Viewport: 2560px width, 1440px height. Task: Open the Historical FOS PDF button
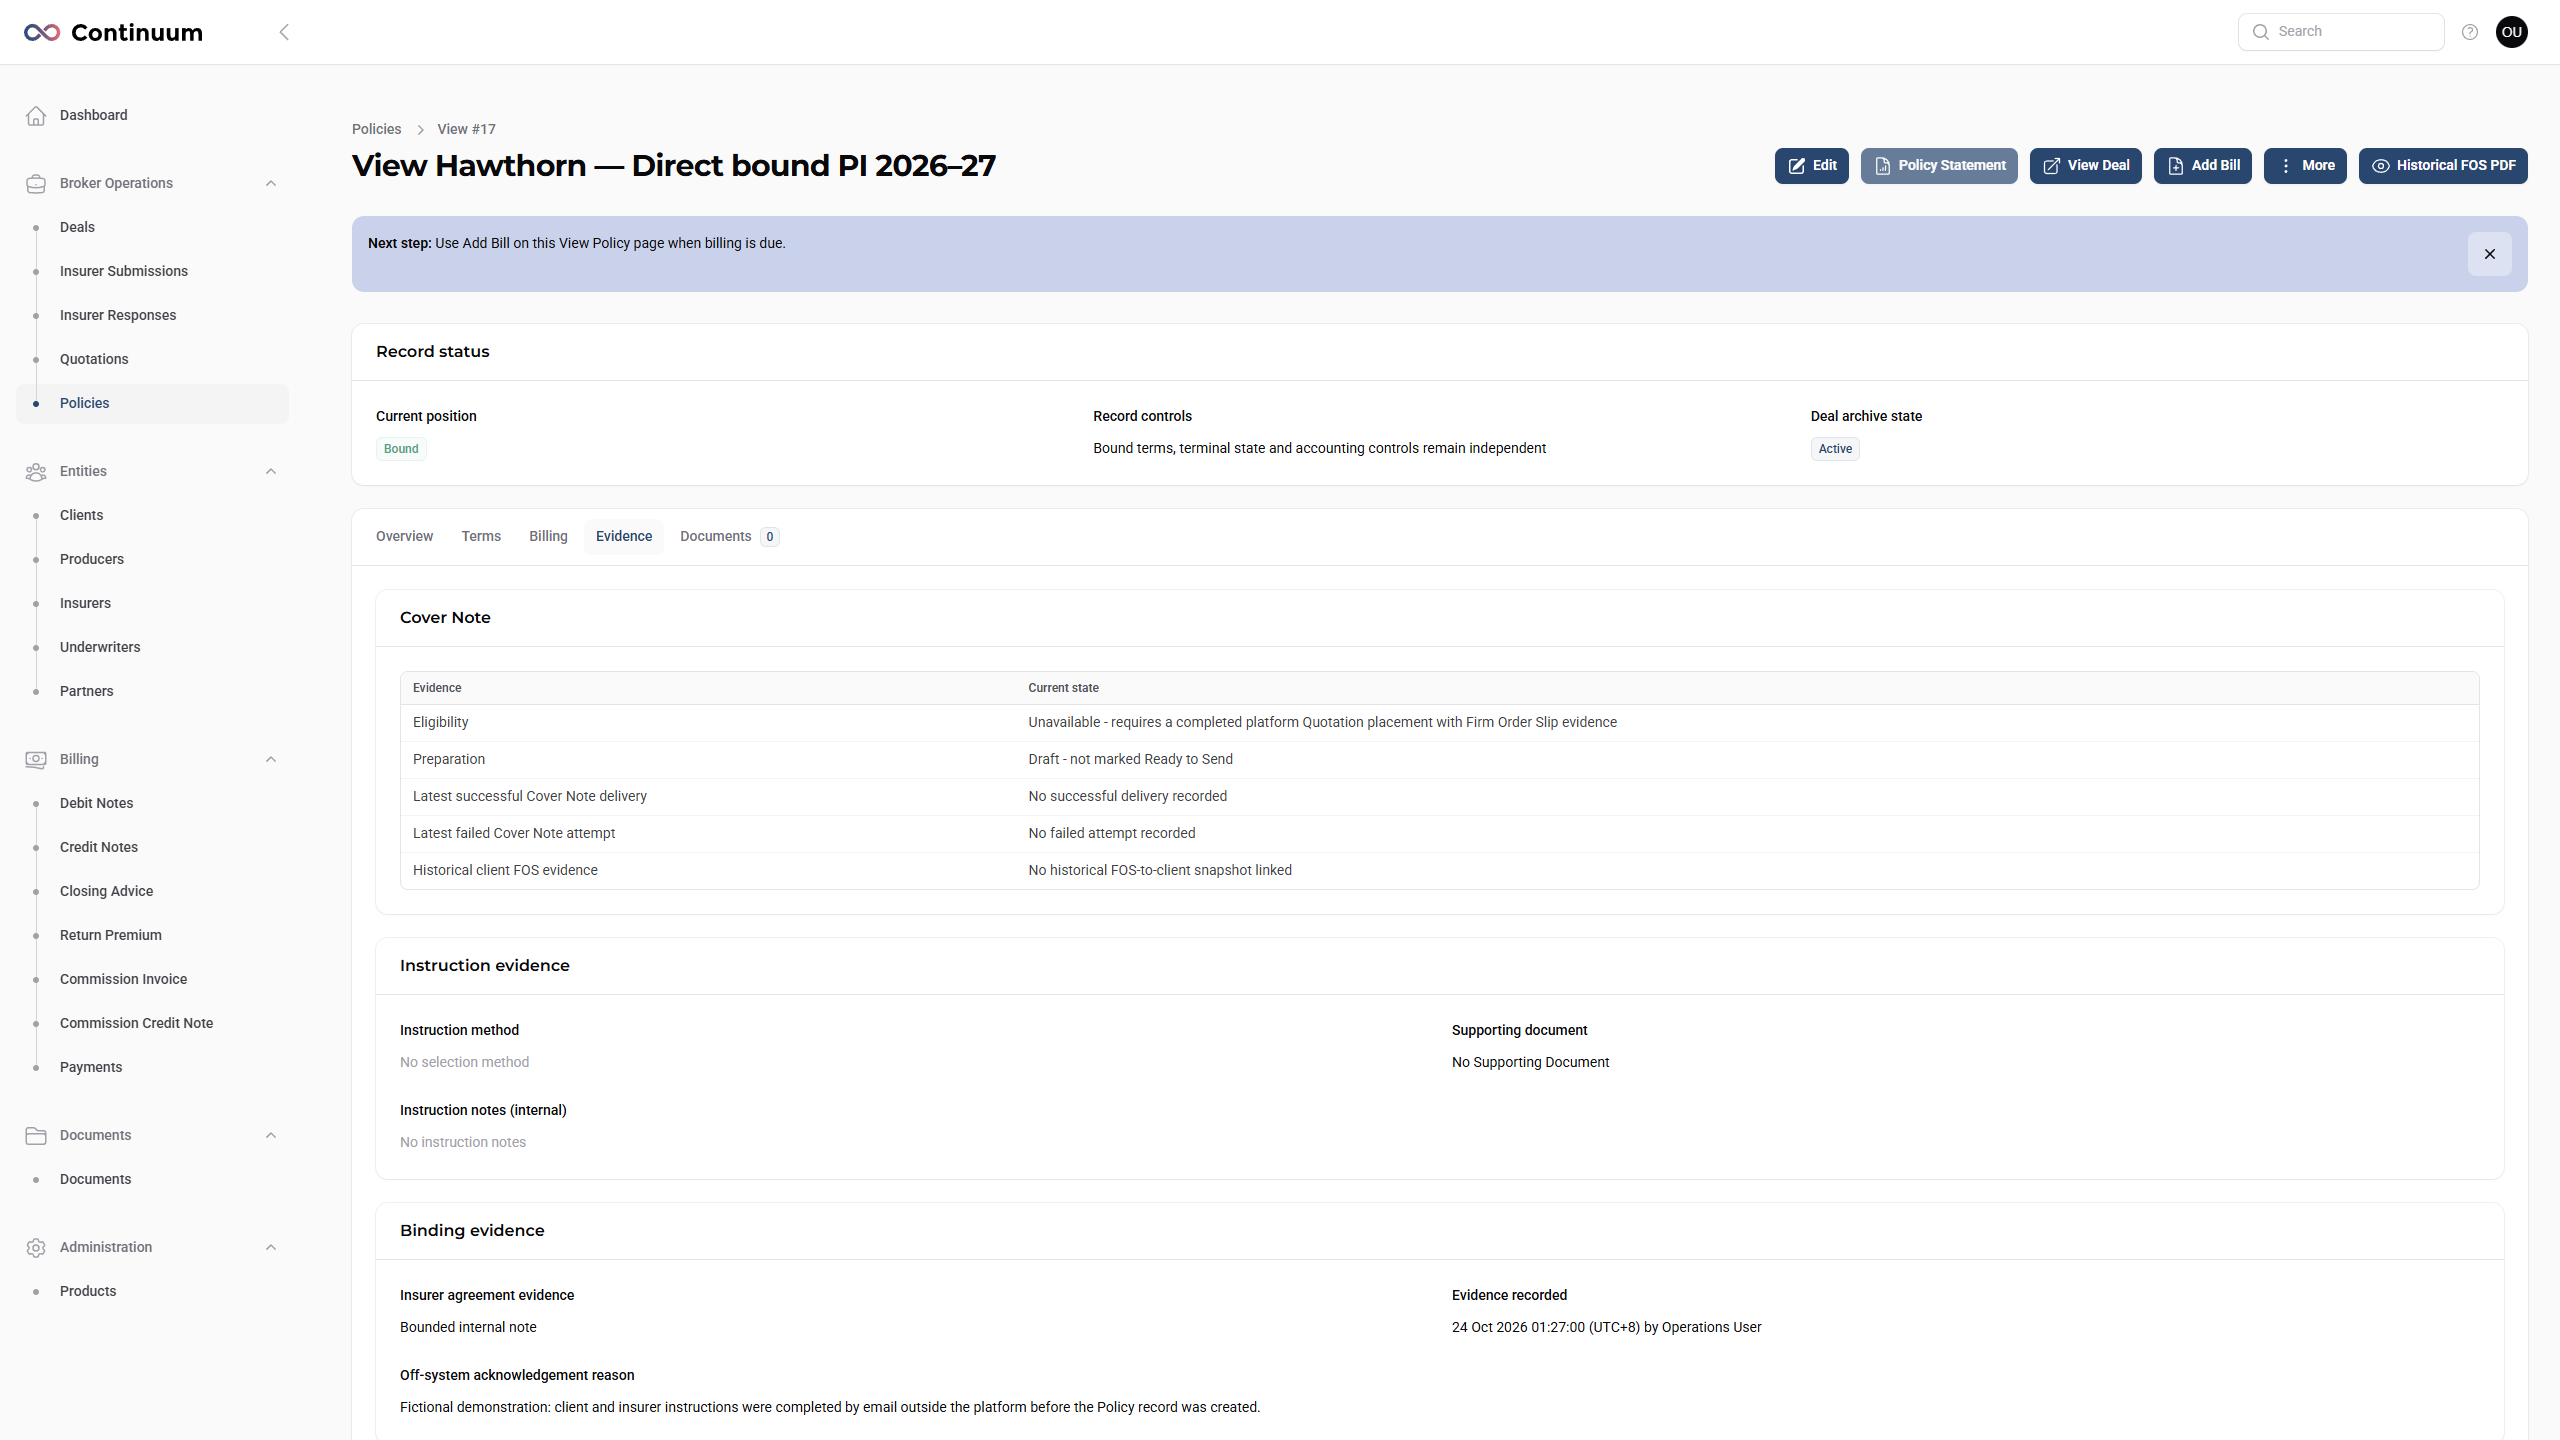click(2443, 166)
